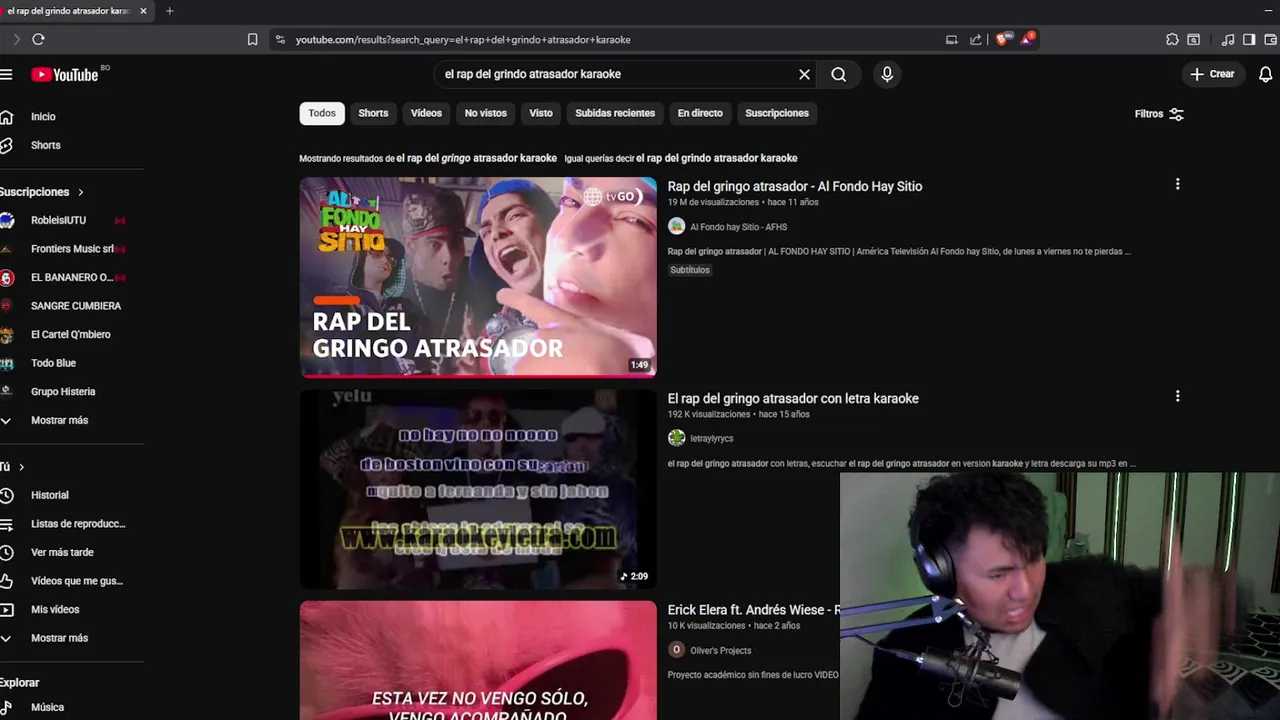Click the search query input field
The height and width of the screenshot is (720, 1280).
coord(616,74)
